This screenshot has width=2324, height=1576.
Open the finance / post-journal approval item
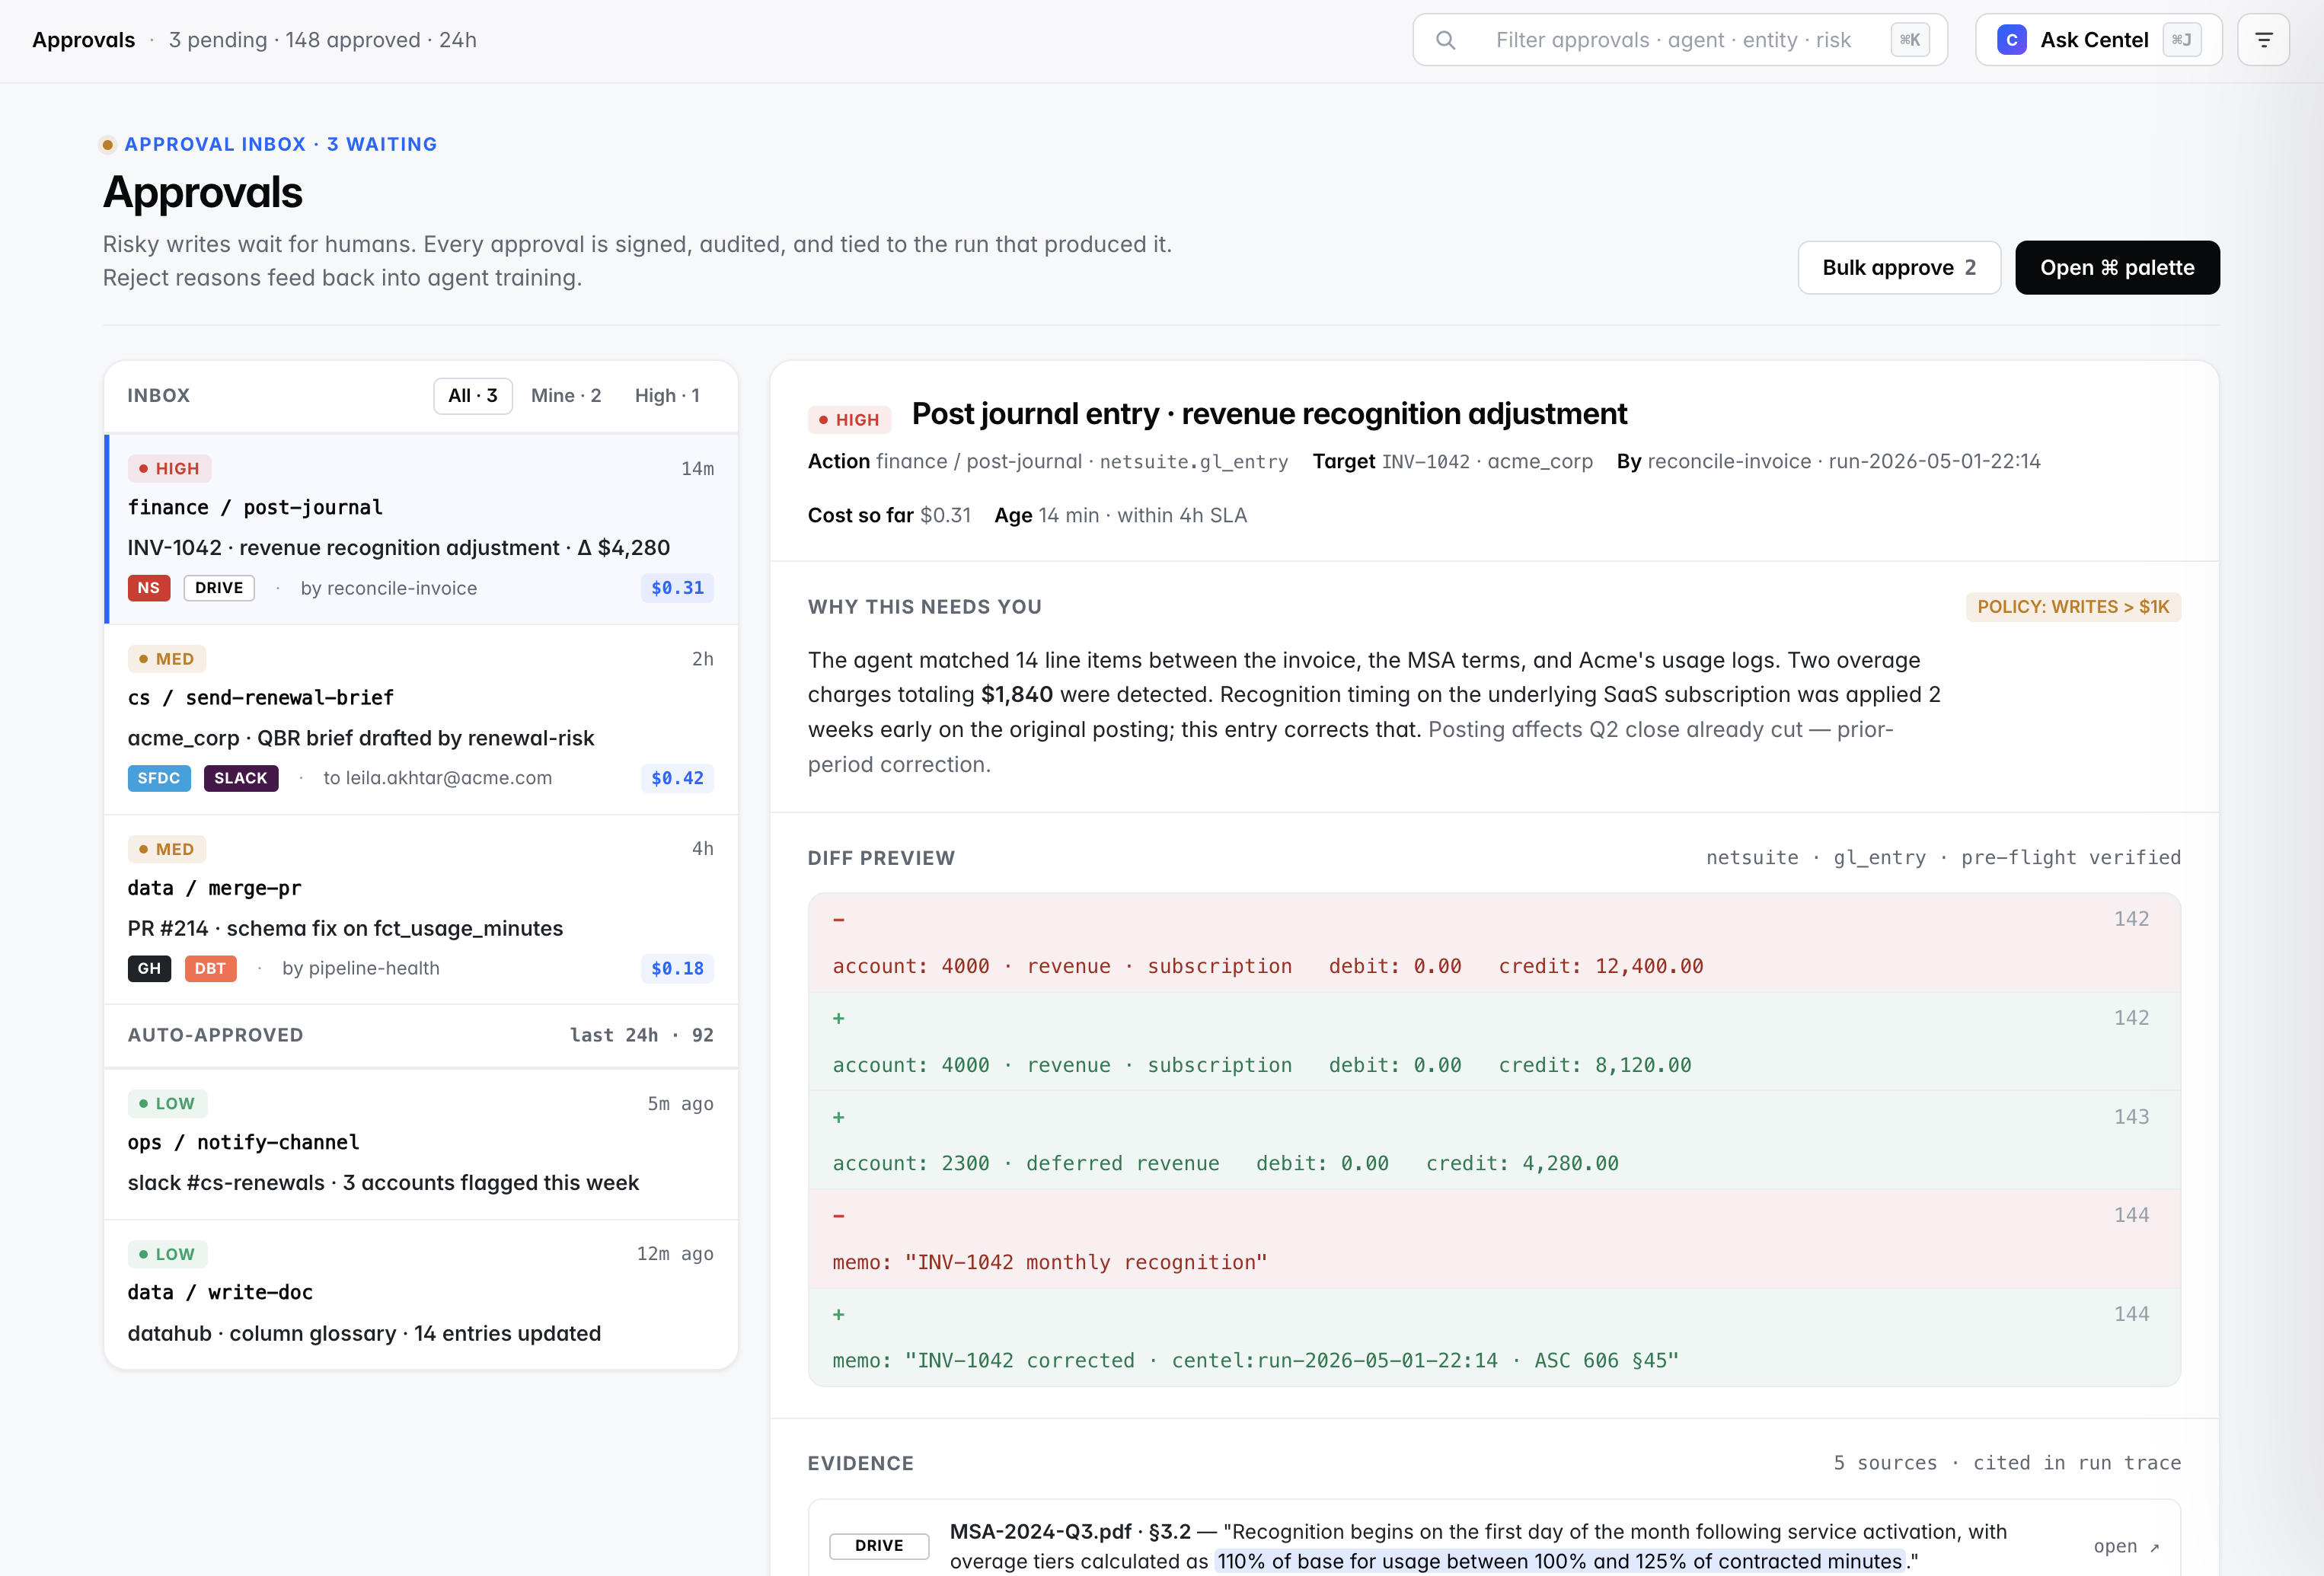tap(421, 528)
